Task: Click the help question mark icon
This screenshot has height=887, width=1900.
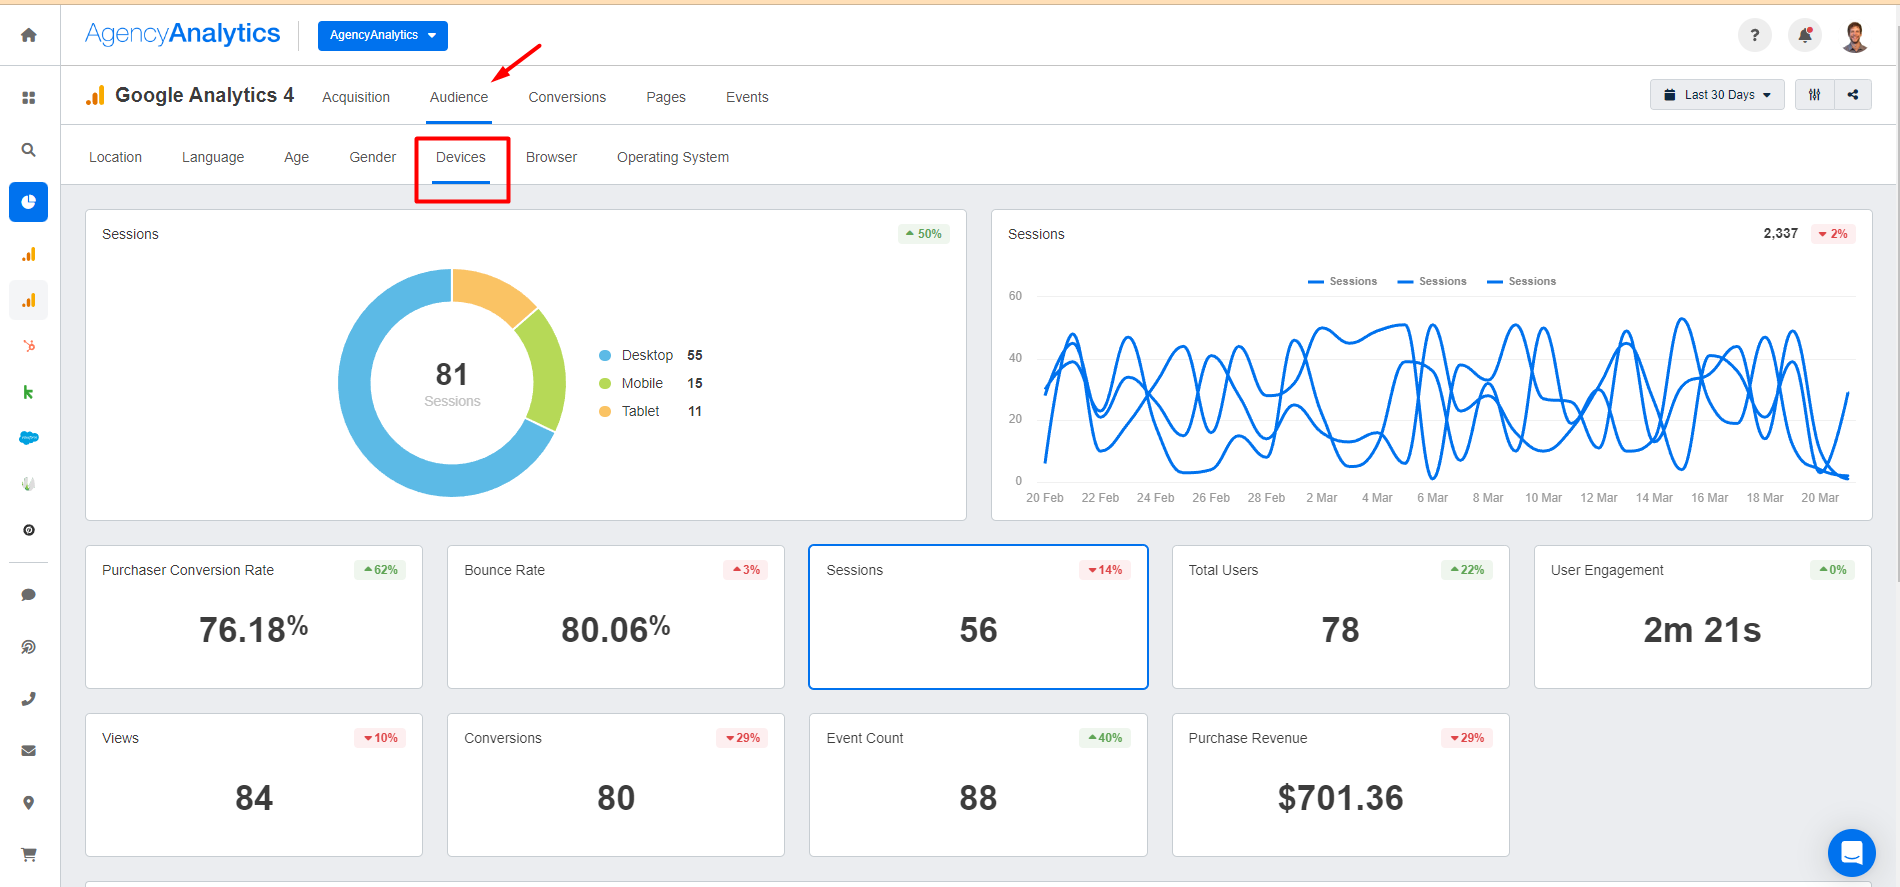Action: 1754,35
